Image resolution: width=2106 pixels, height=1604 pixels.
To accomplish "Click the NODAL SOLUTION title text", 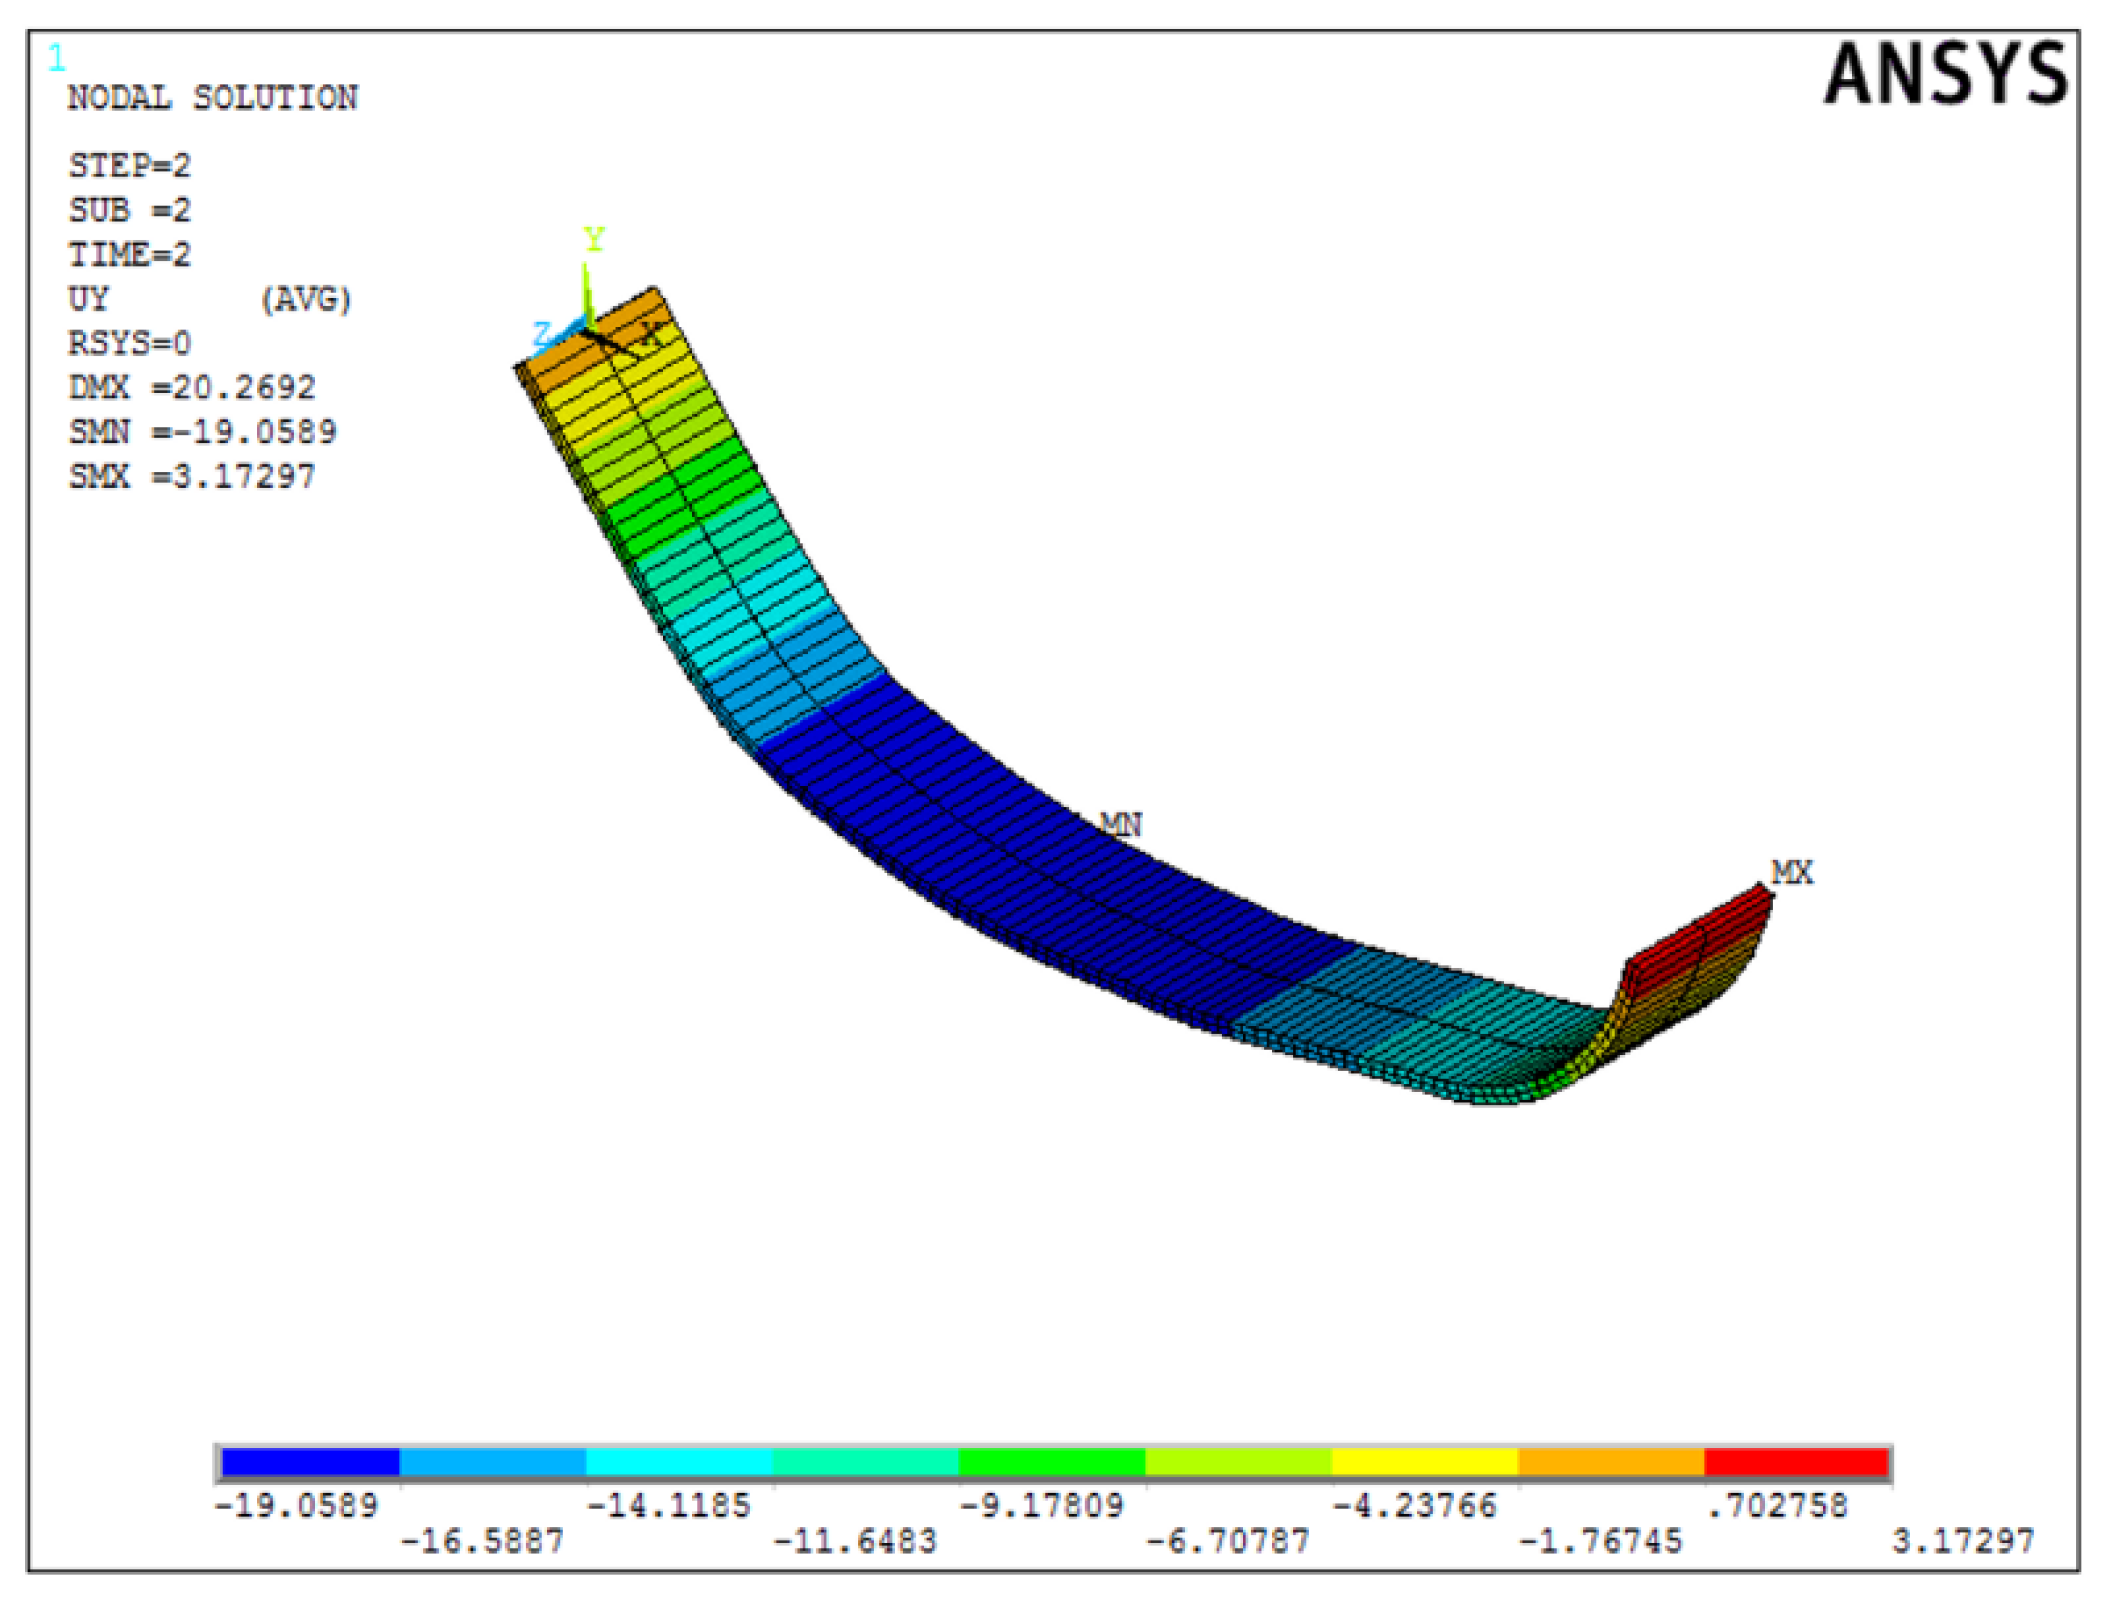I will 212,98.
